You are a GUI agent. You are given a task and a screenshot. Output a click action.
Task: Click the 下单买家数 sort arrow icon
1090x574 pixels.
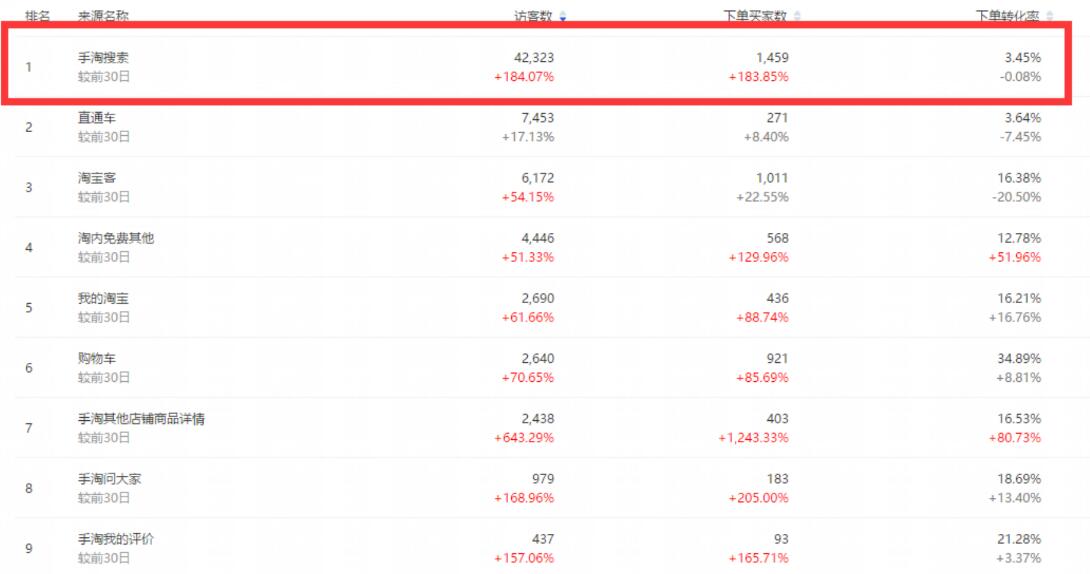[797, 17]
